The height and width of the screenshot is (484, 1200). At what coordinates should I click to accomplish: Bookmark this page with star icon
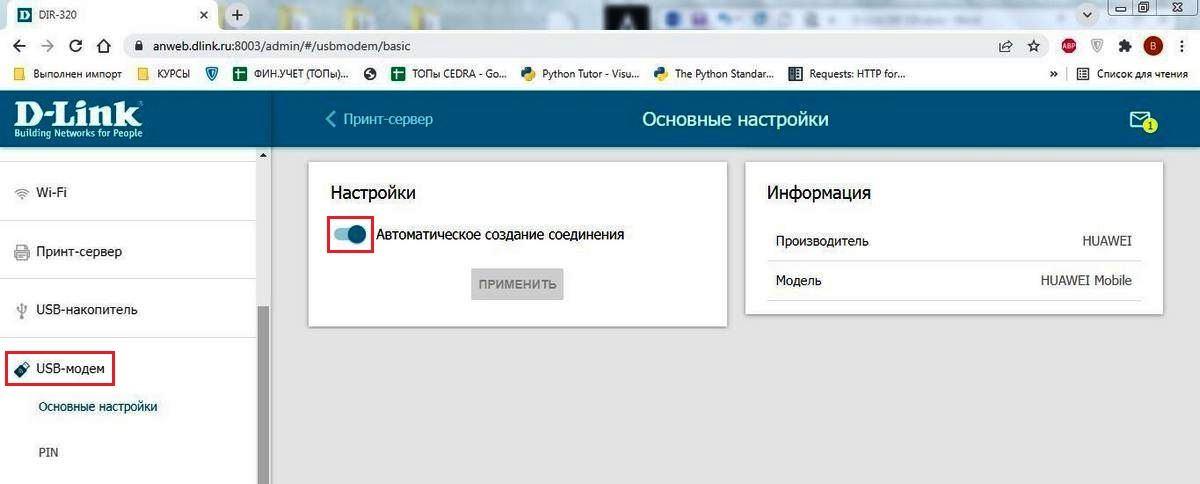(x=1033, y=46)
